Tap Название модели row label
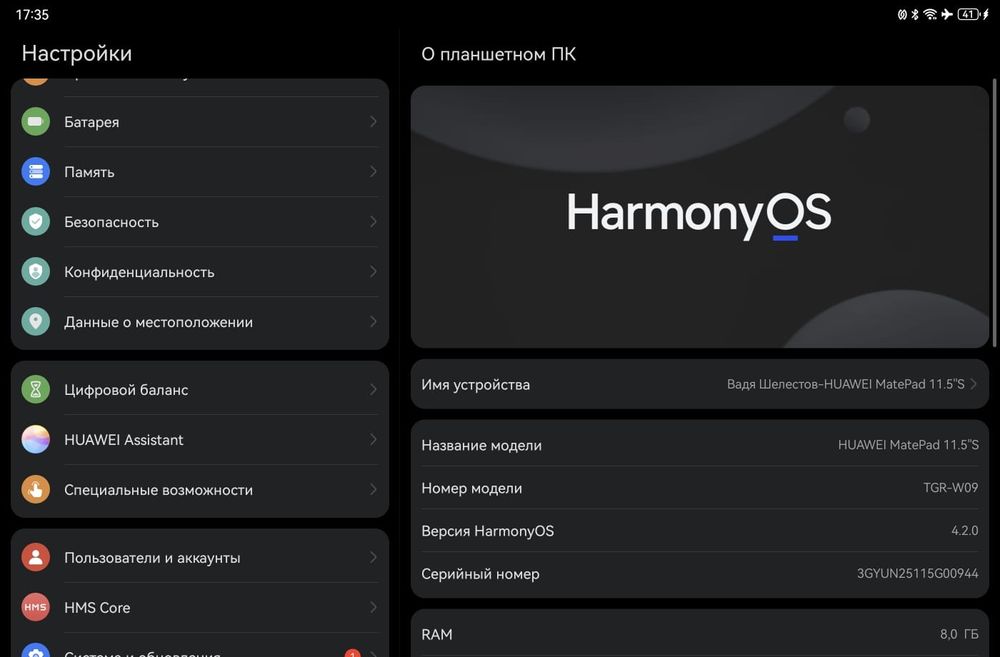Image resolution: width=1000 pixels, height=657 pixels. click(x=482, y=445)
